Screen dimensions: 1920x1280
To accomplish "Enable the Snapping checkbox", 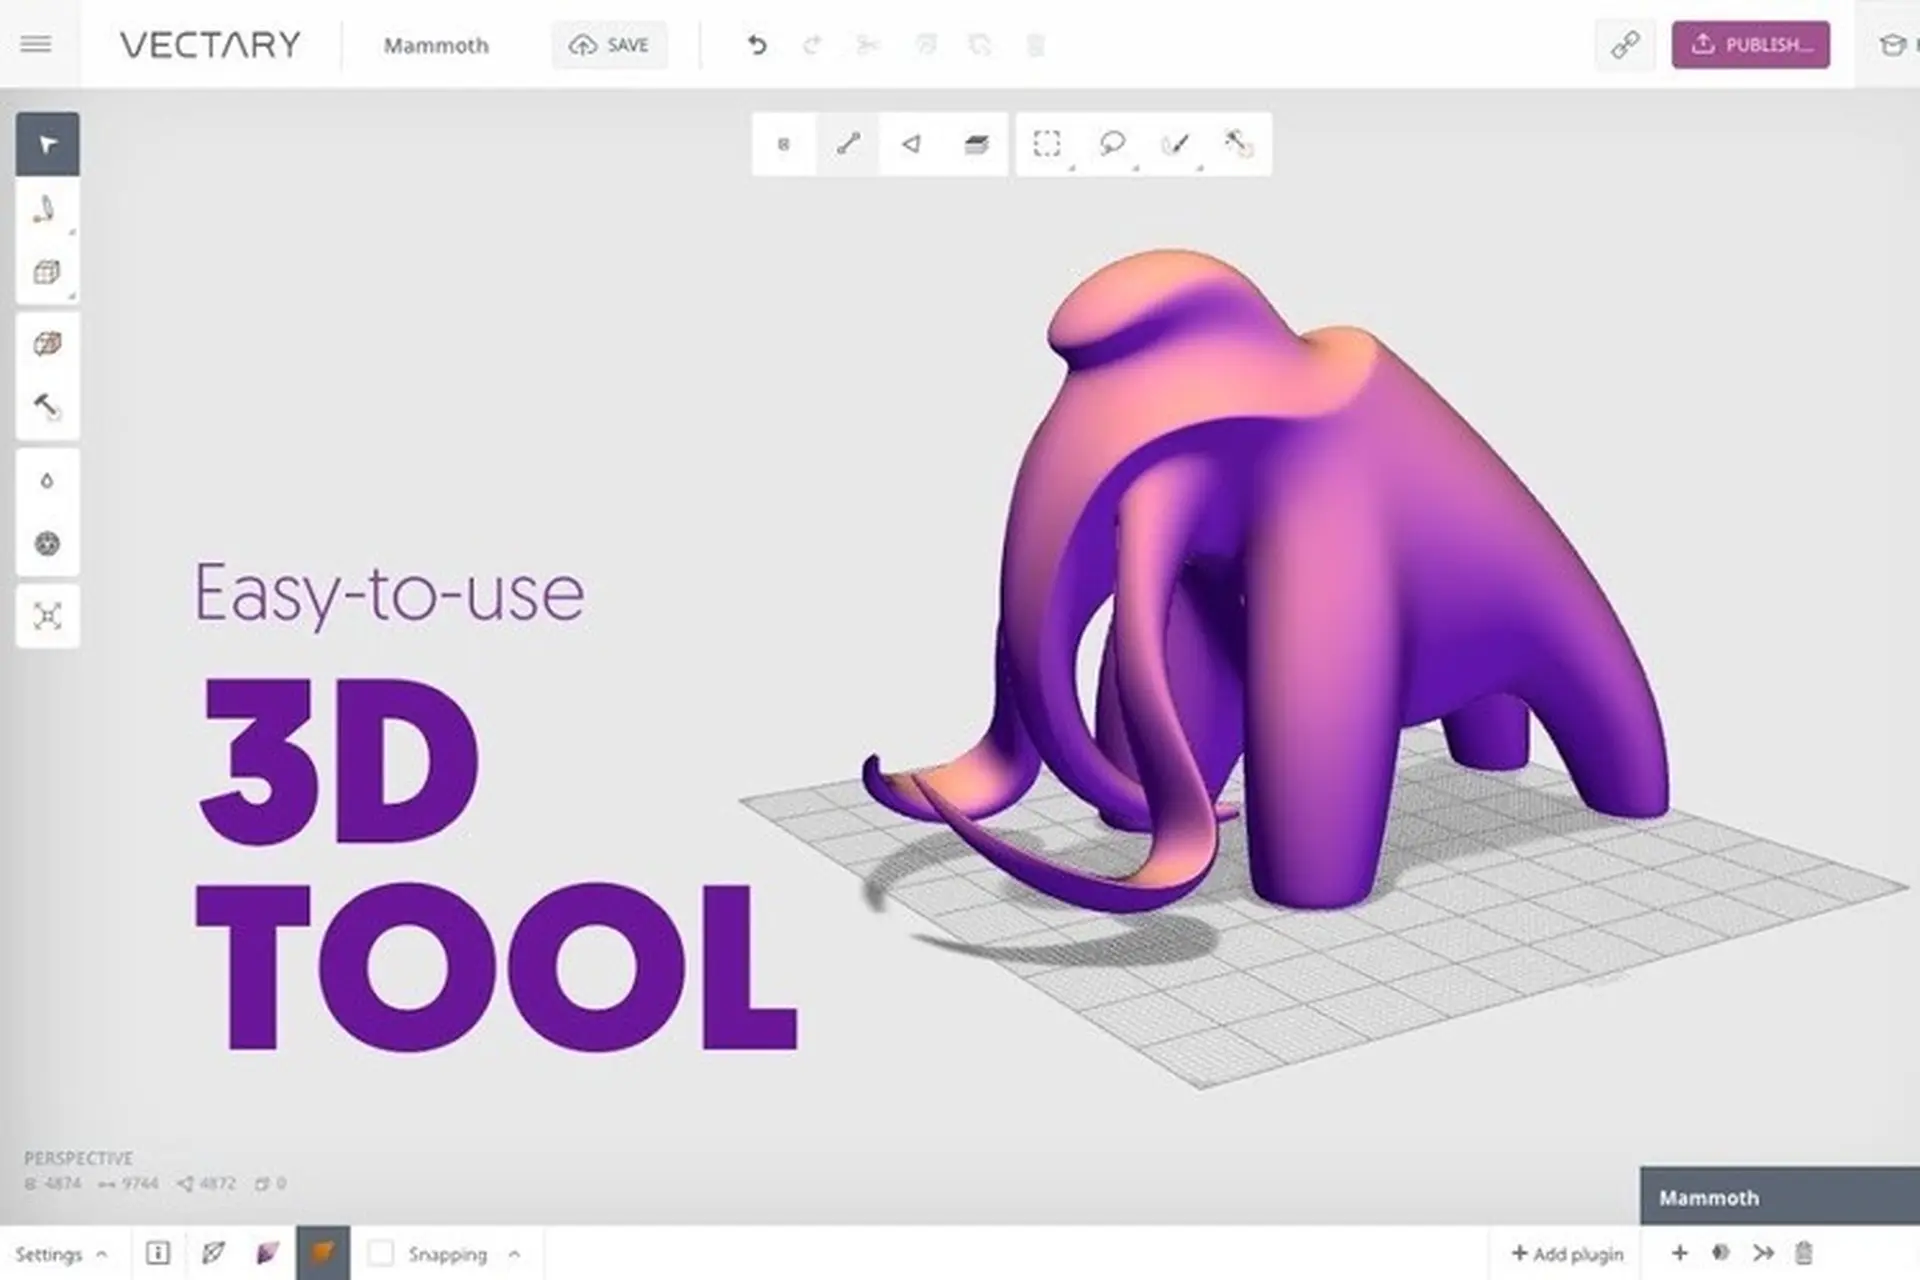I will coord(381,1252).
